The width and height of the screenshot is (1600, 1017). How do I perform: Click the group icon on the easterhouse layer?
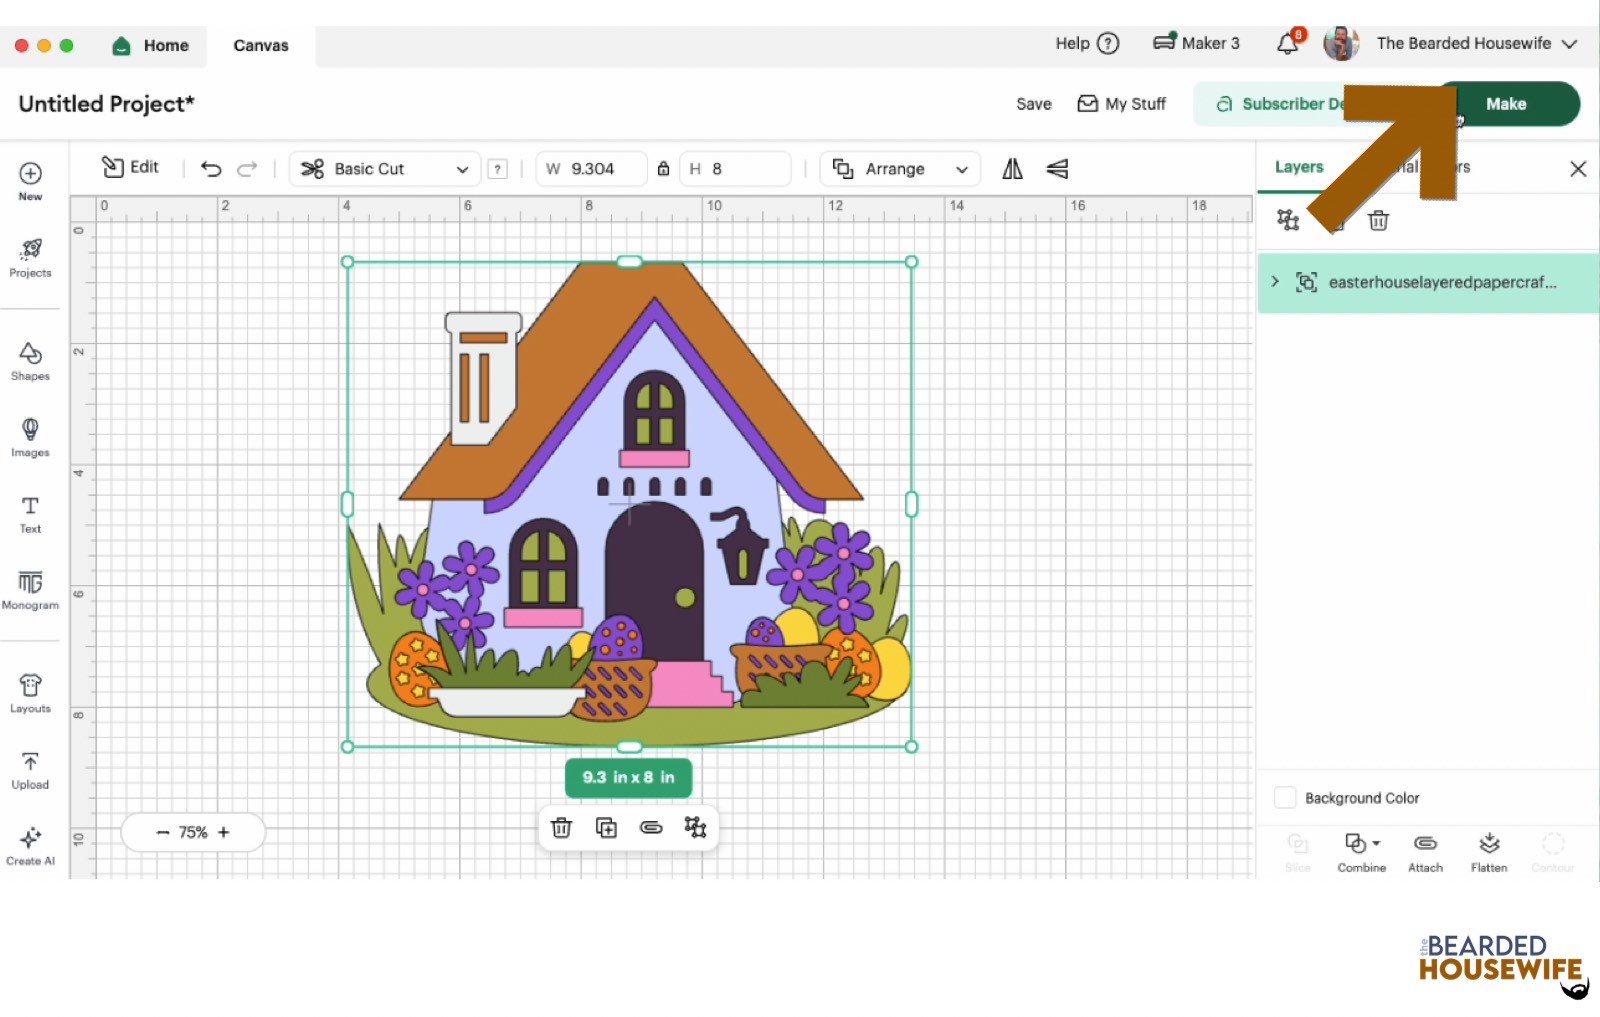pos(1306,282)
